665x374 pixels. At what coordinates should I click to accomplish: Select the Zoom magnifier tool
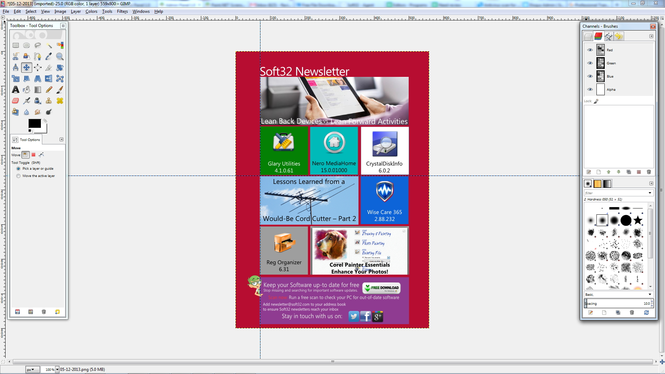60,56
